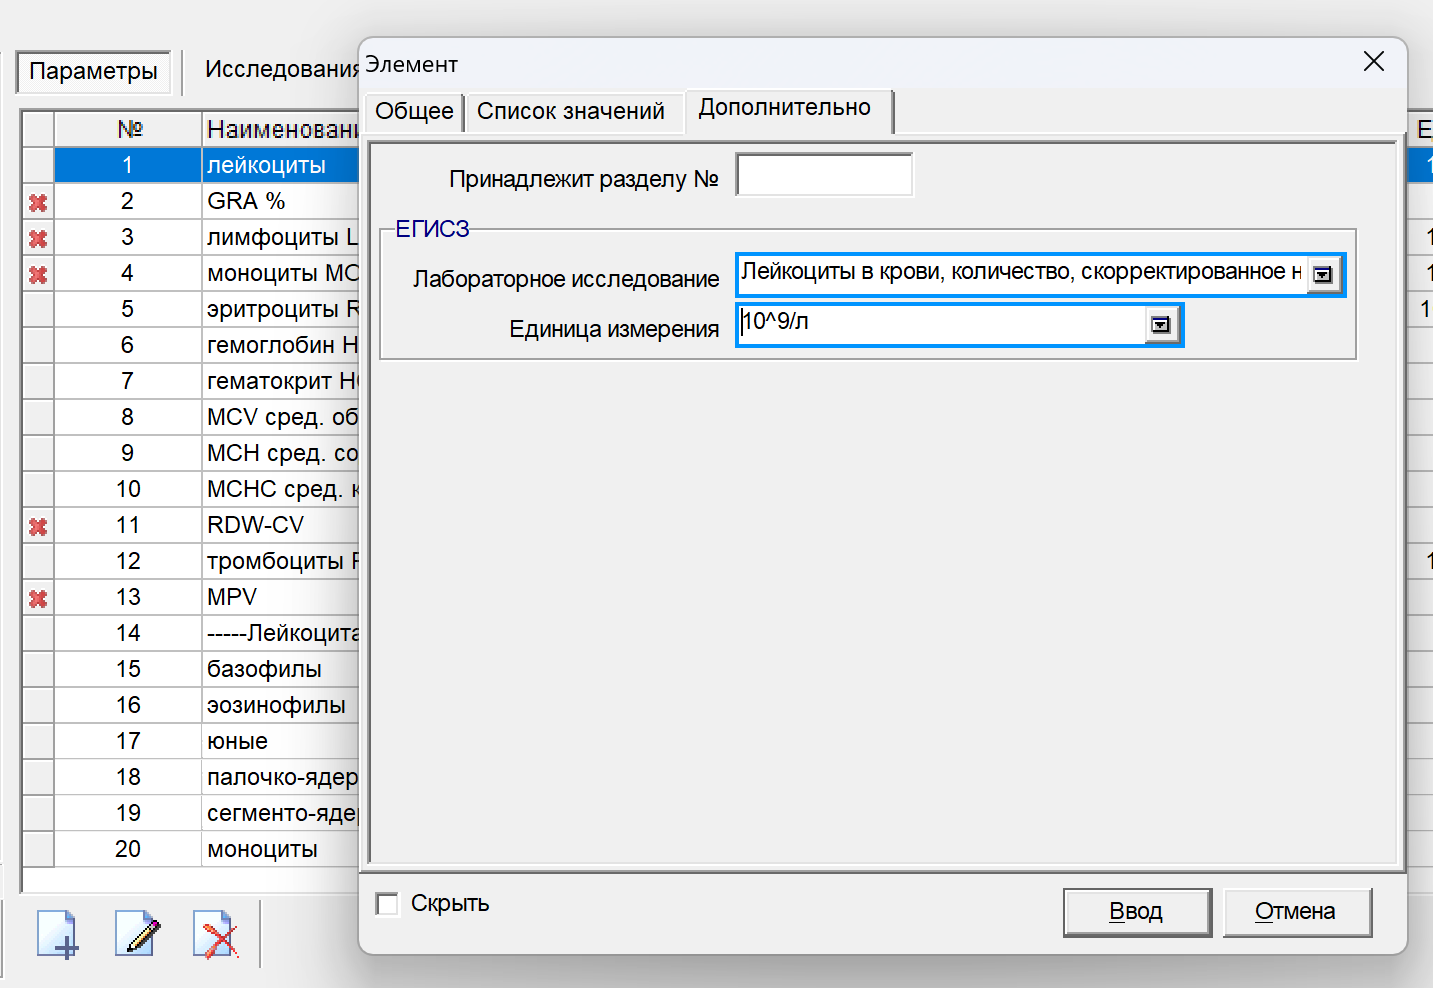Select the базофилы row in table
The image size is (1433, 988).
(x=264, y=669)
